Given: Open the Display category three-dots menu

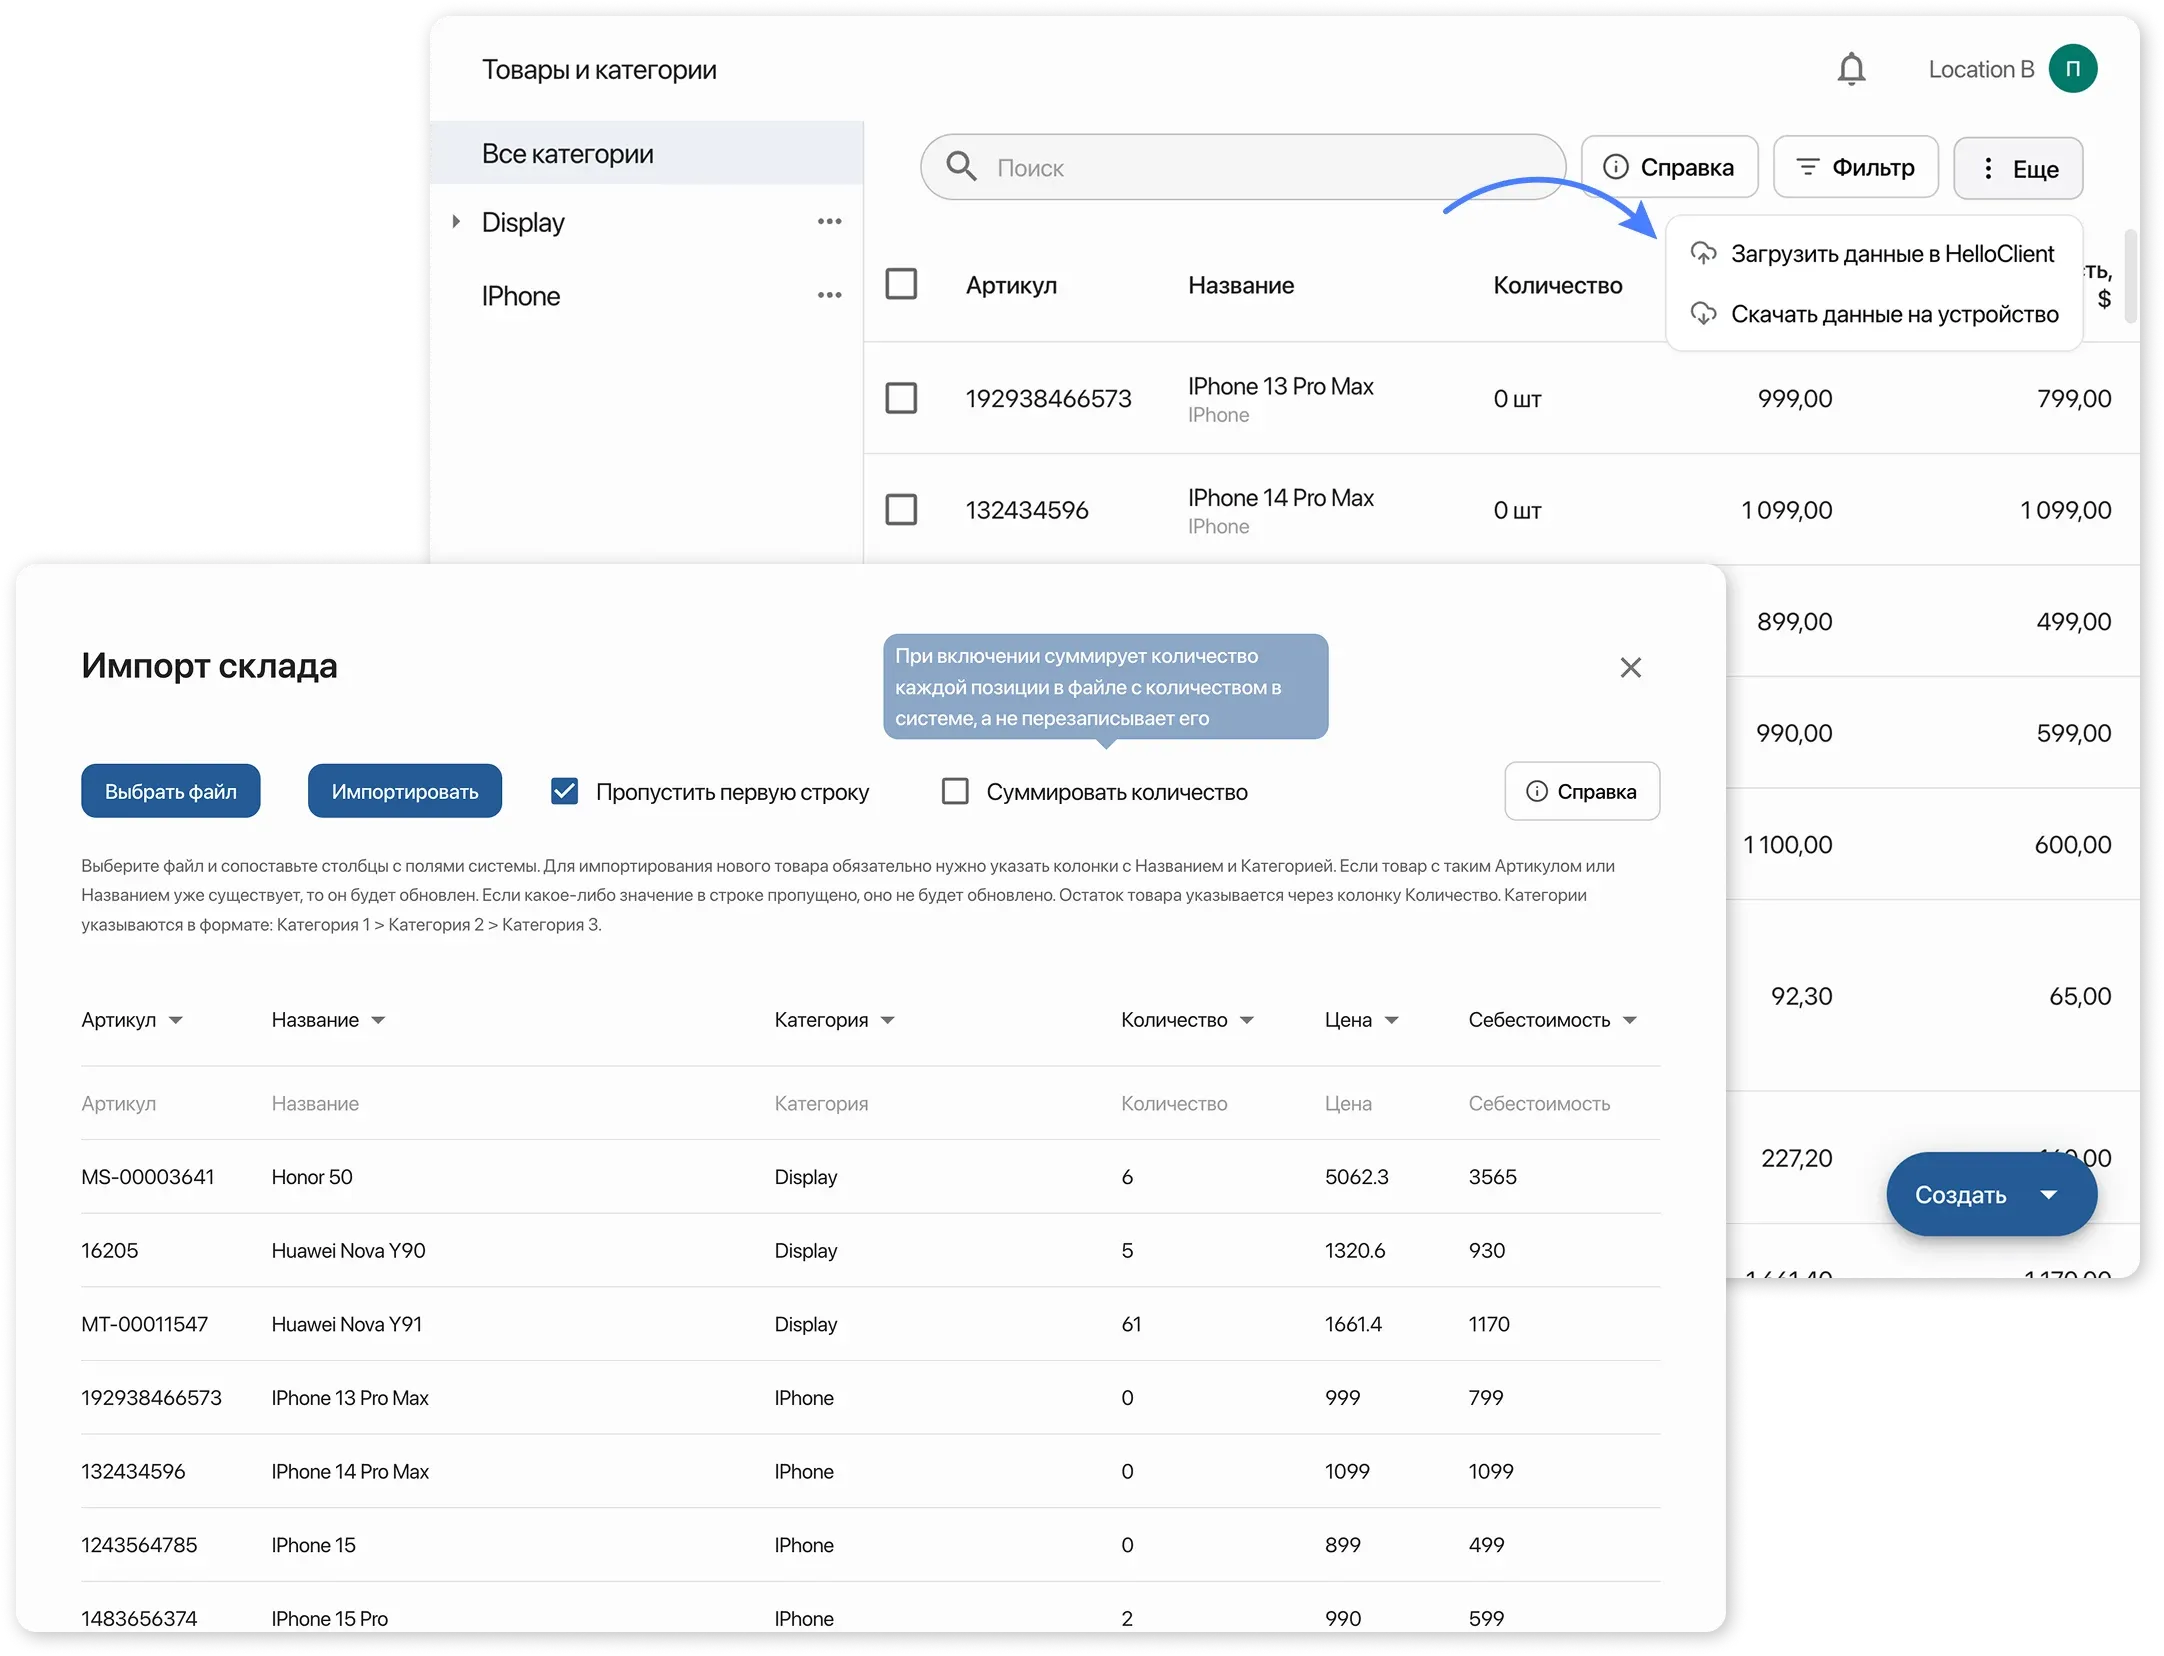Looking at the screenshot, I should point(829,222).
